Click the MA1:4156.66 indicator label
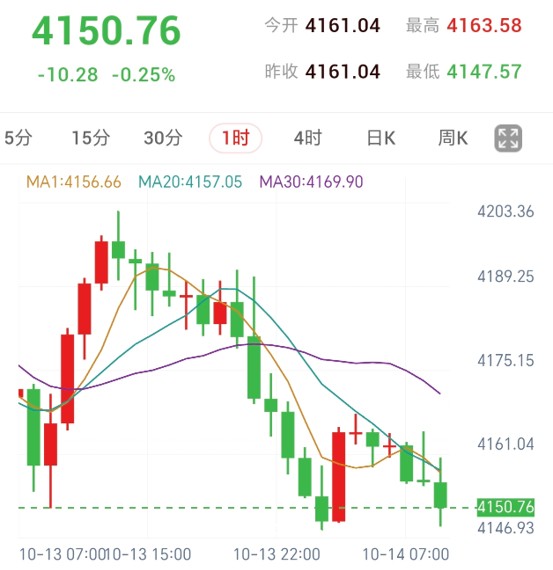 click(x=74, y=182)
